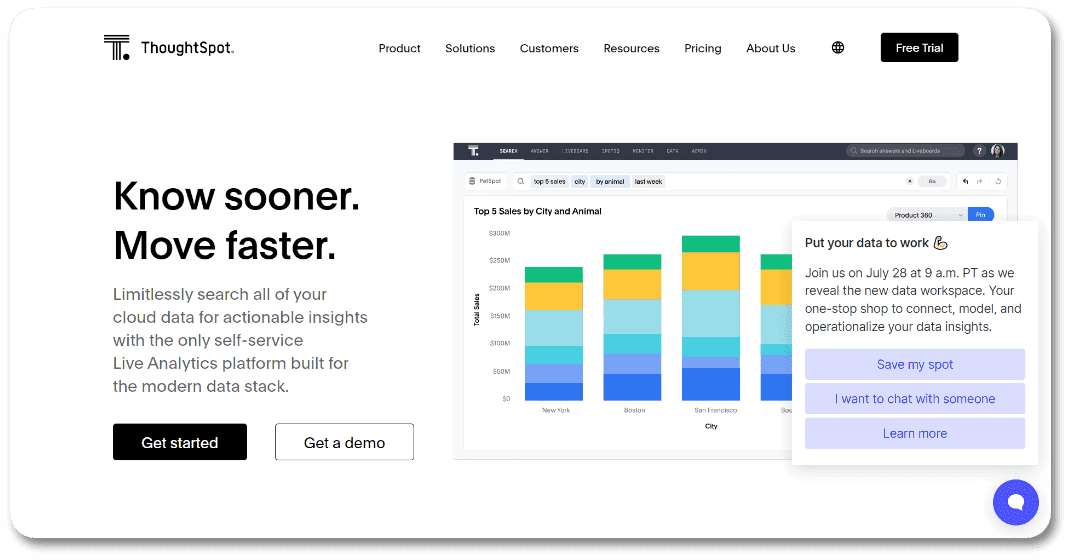
Task: Click the green segment of the San Francisco bar
Action: pos(710,244)
